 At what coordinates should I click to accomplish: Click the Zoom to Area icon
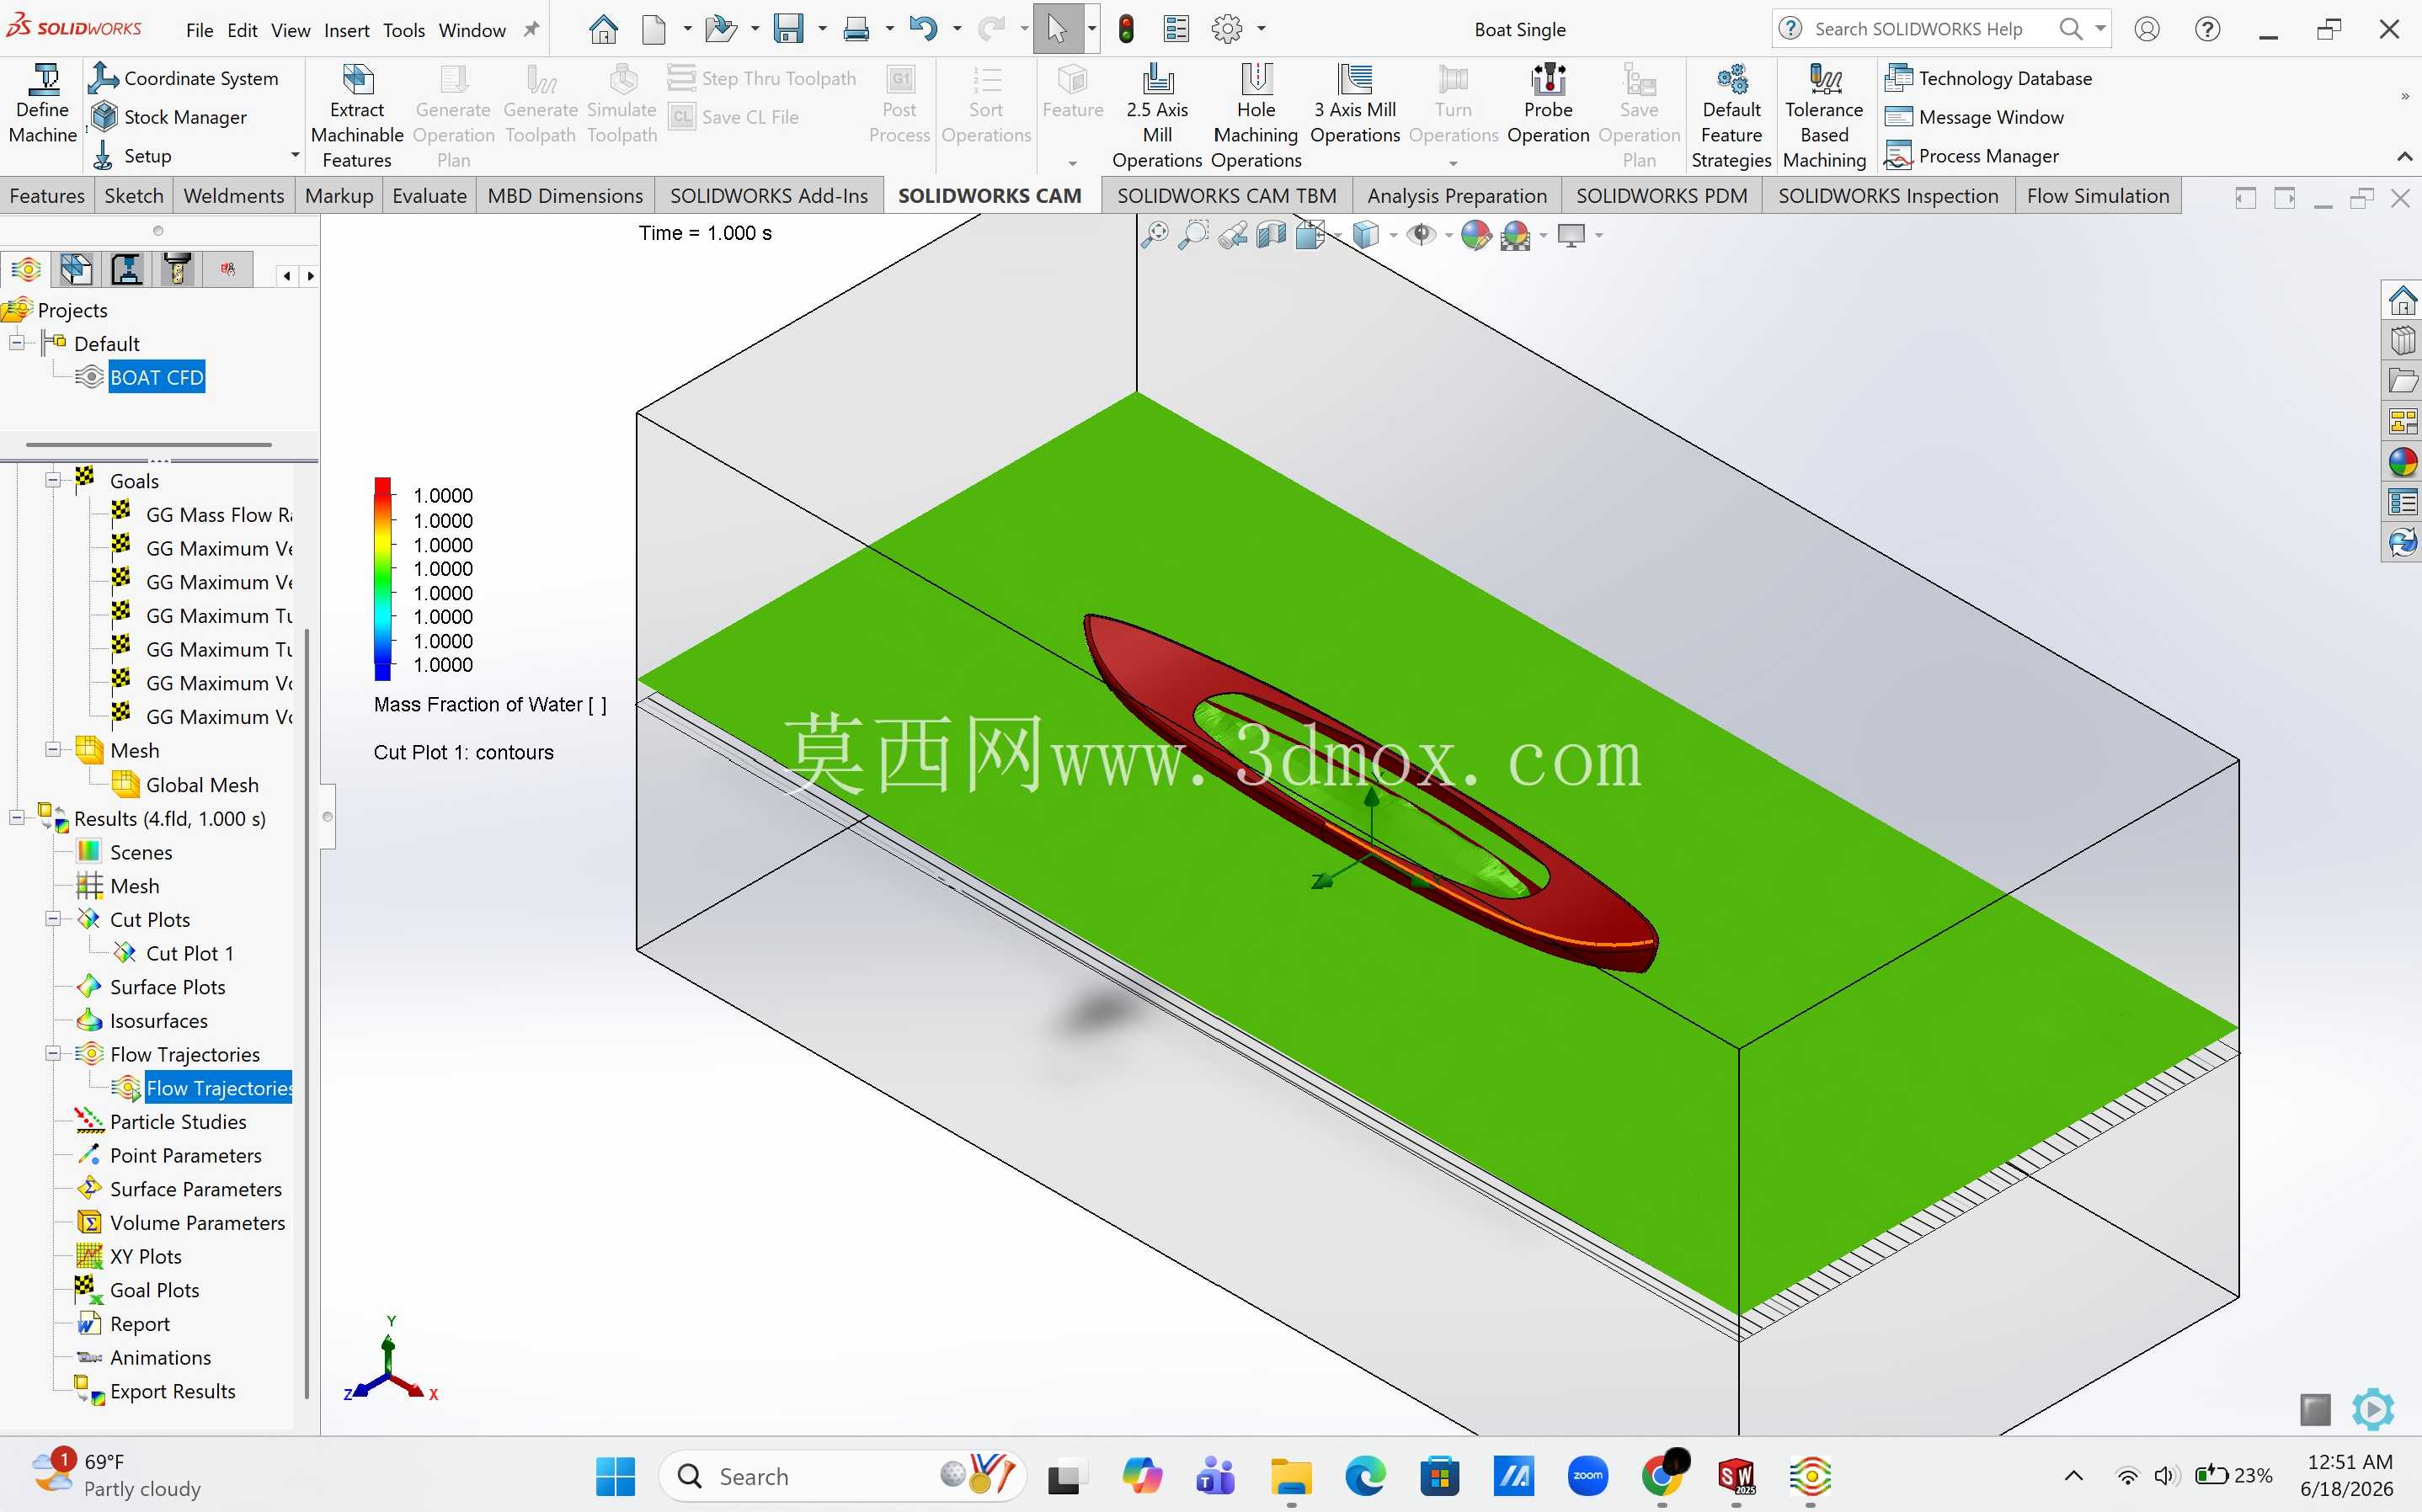pos(1193,235)
